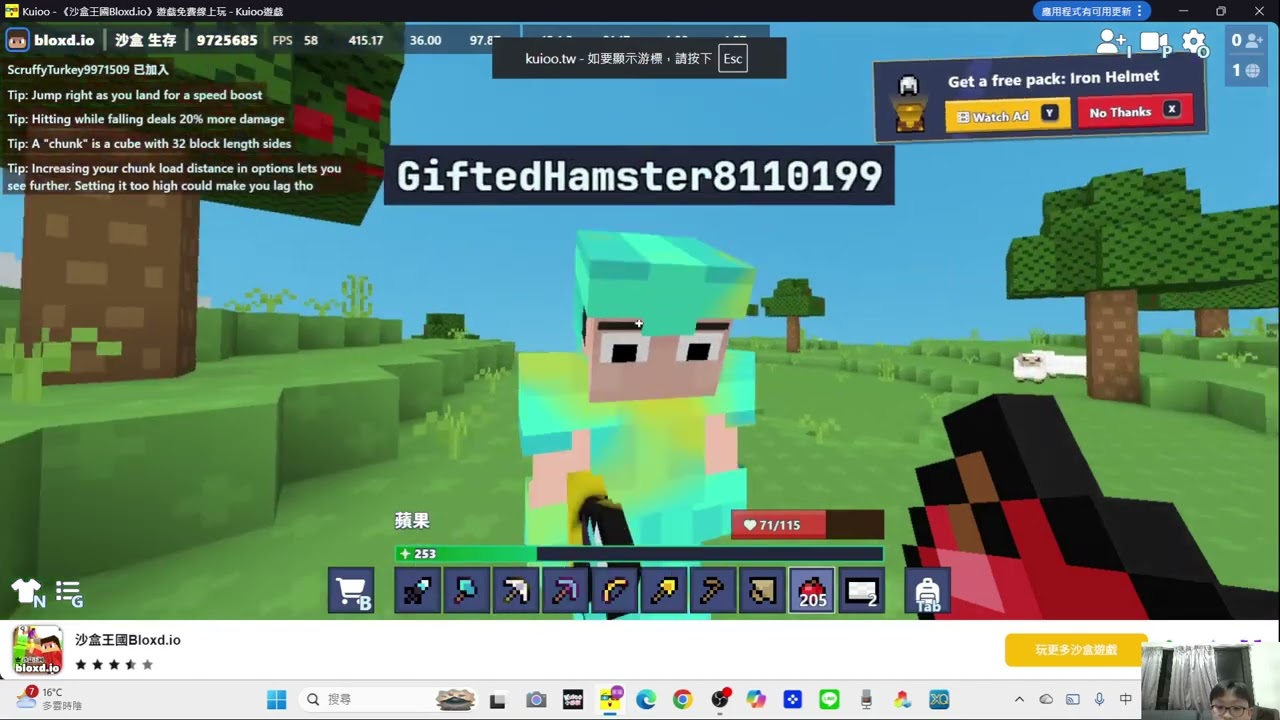Viewport: 1280px width, 720px height.
Task: Open the skin shirt menu
Action: 28,592
